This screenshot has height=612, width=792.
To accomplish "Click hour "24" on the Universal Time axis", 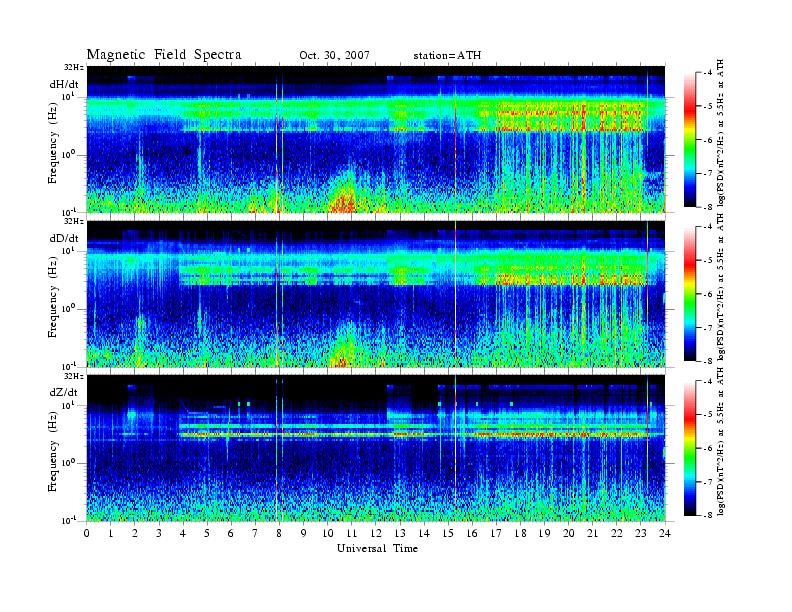I will coord(665,534).
